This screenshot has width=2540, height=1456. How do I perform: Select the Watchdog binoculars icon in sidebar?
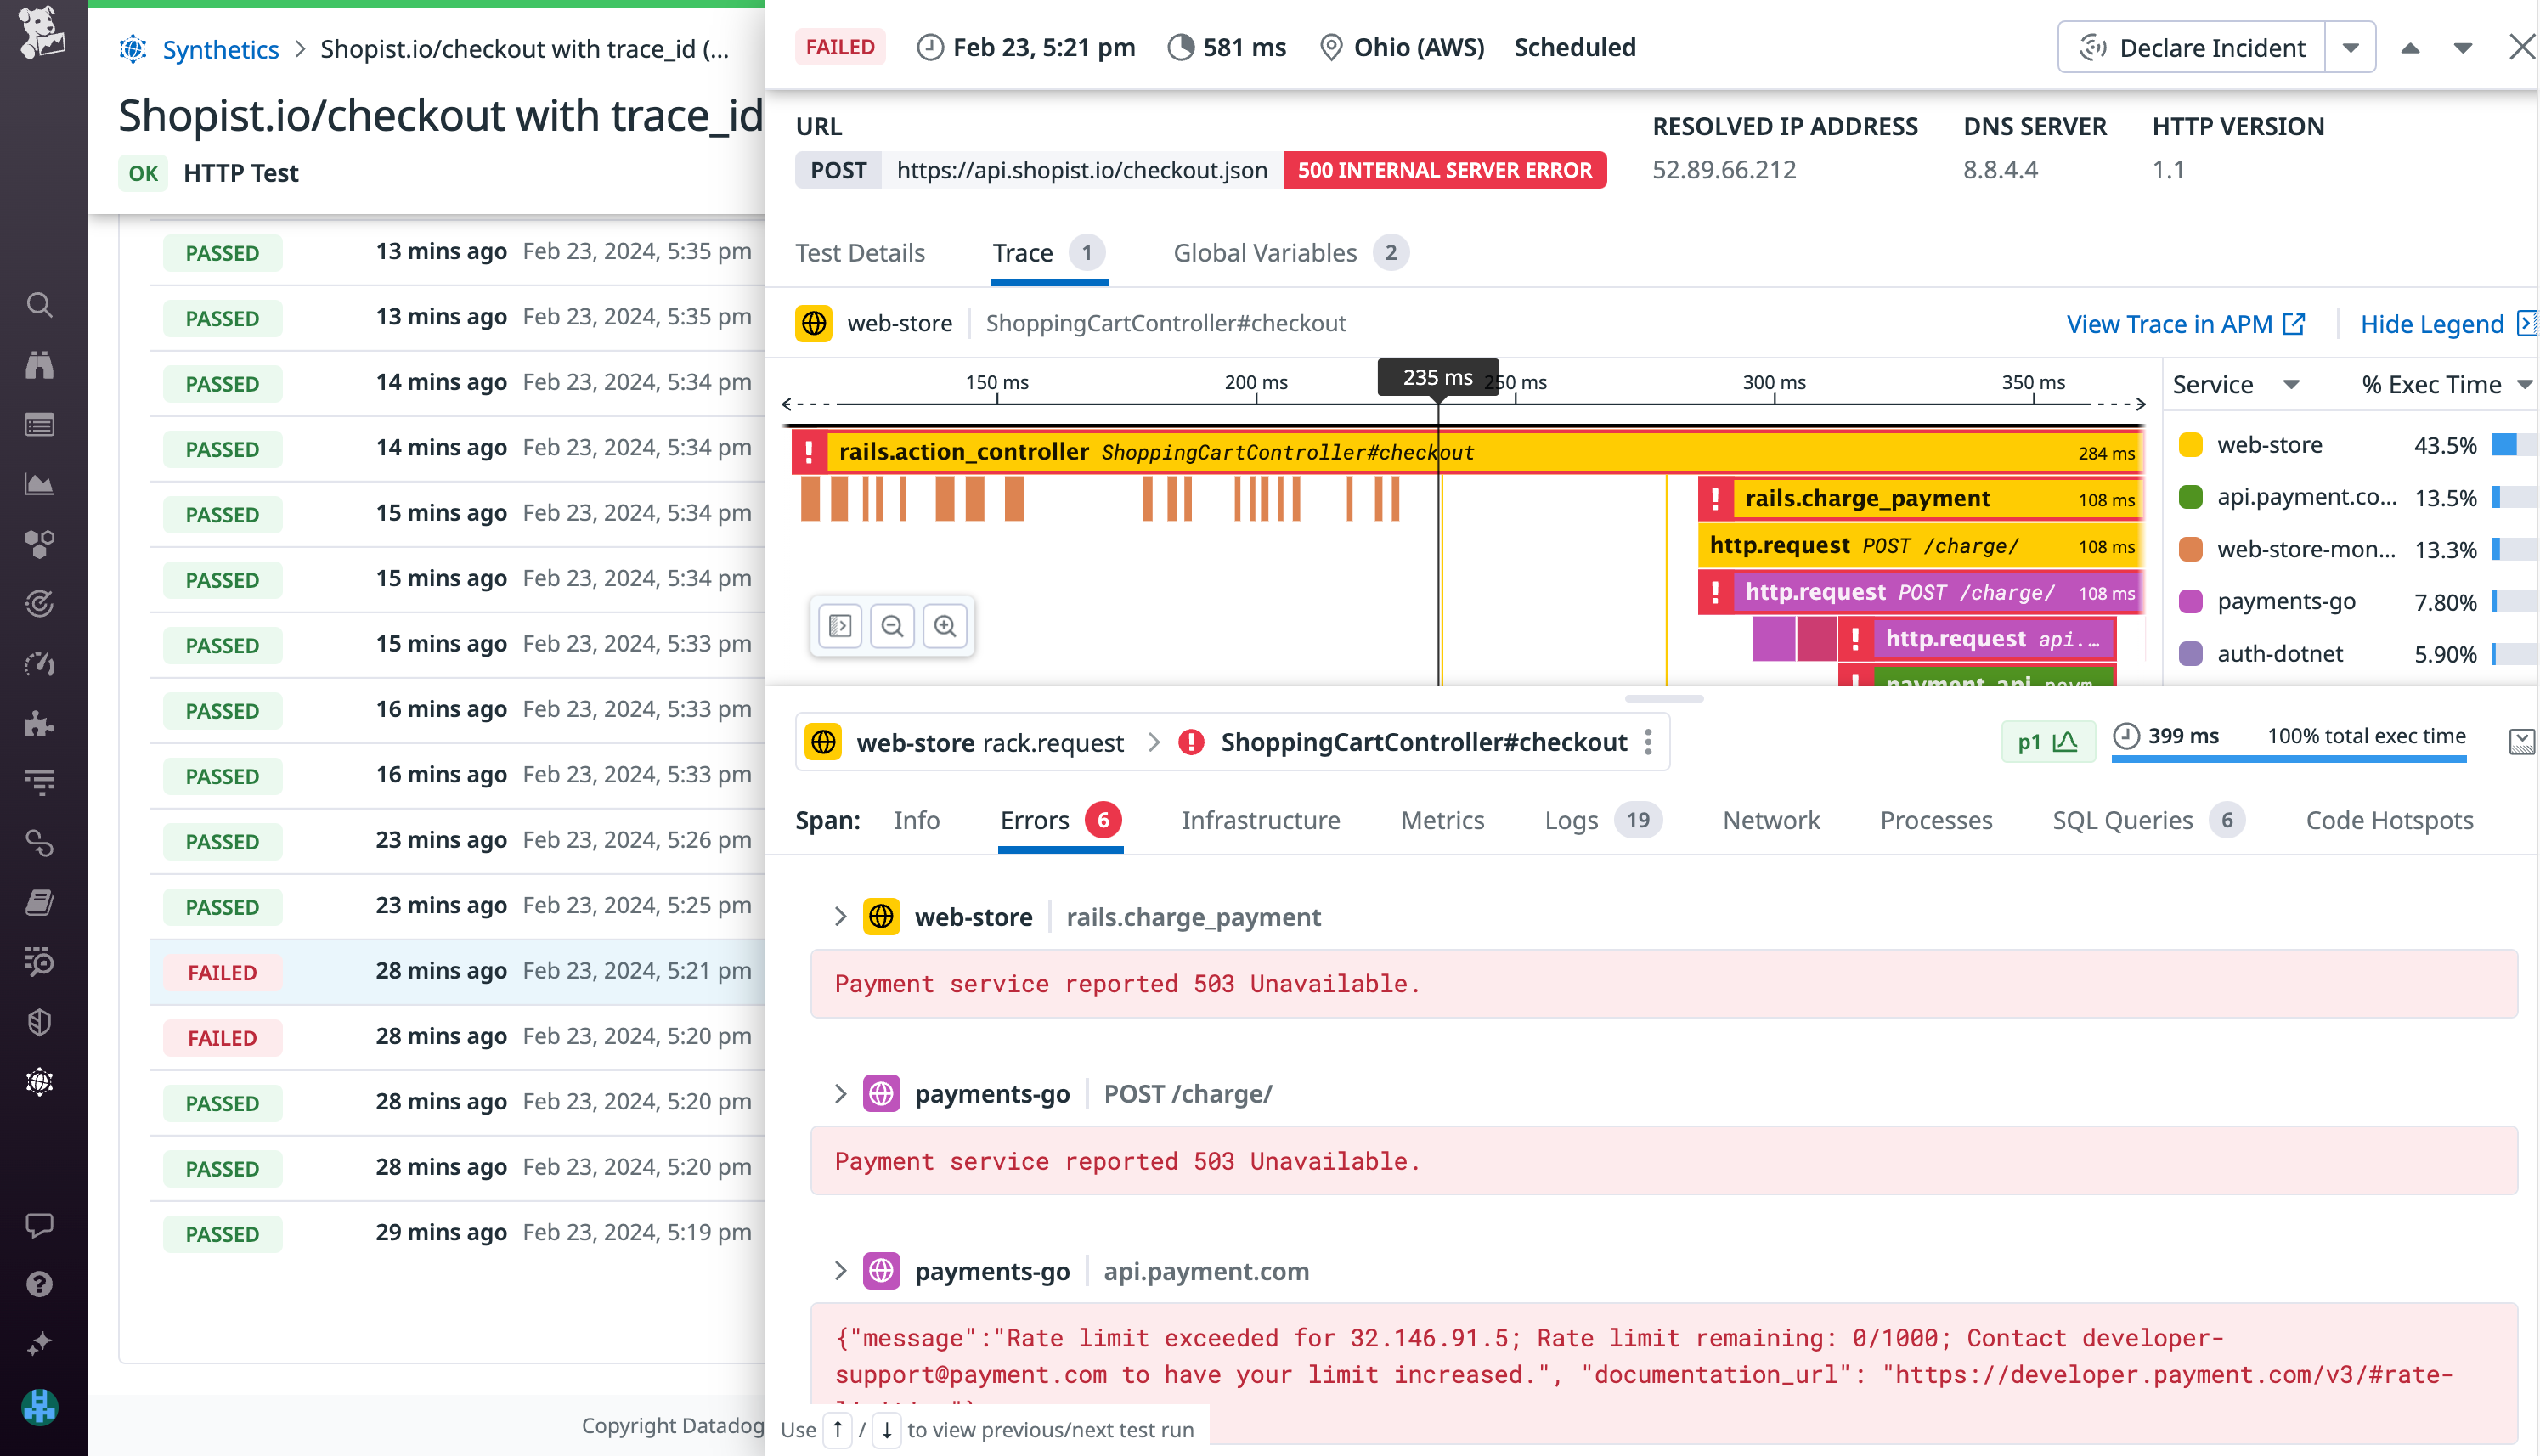click(x=40, y=364)
